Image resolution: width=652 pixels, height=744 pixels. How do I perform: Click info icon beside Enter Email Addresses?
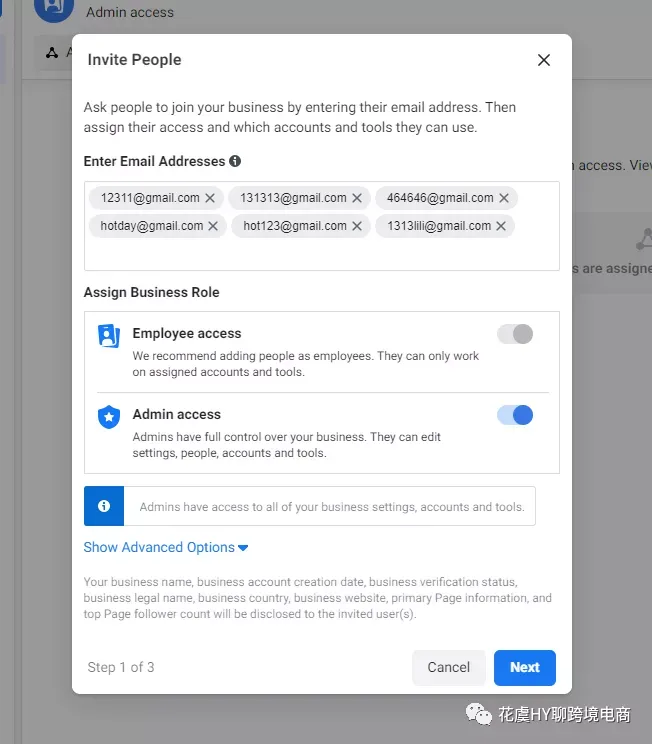click(x=235, y=161)
